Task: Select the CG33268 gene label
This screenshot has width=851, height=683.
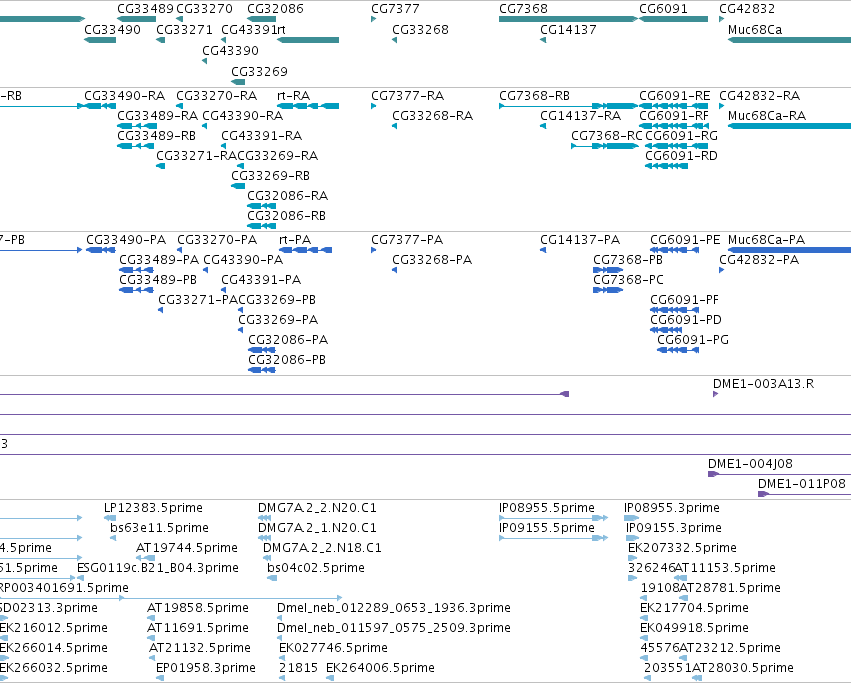Action: 421,29
